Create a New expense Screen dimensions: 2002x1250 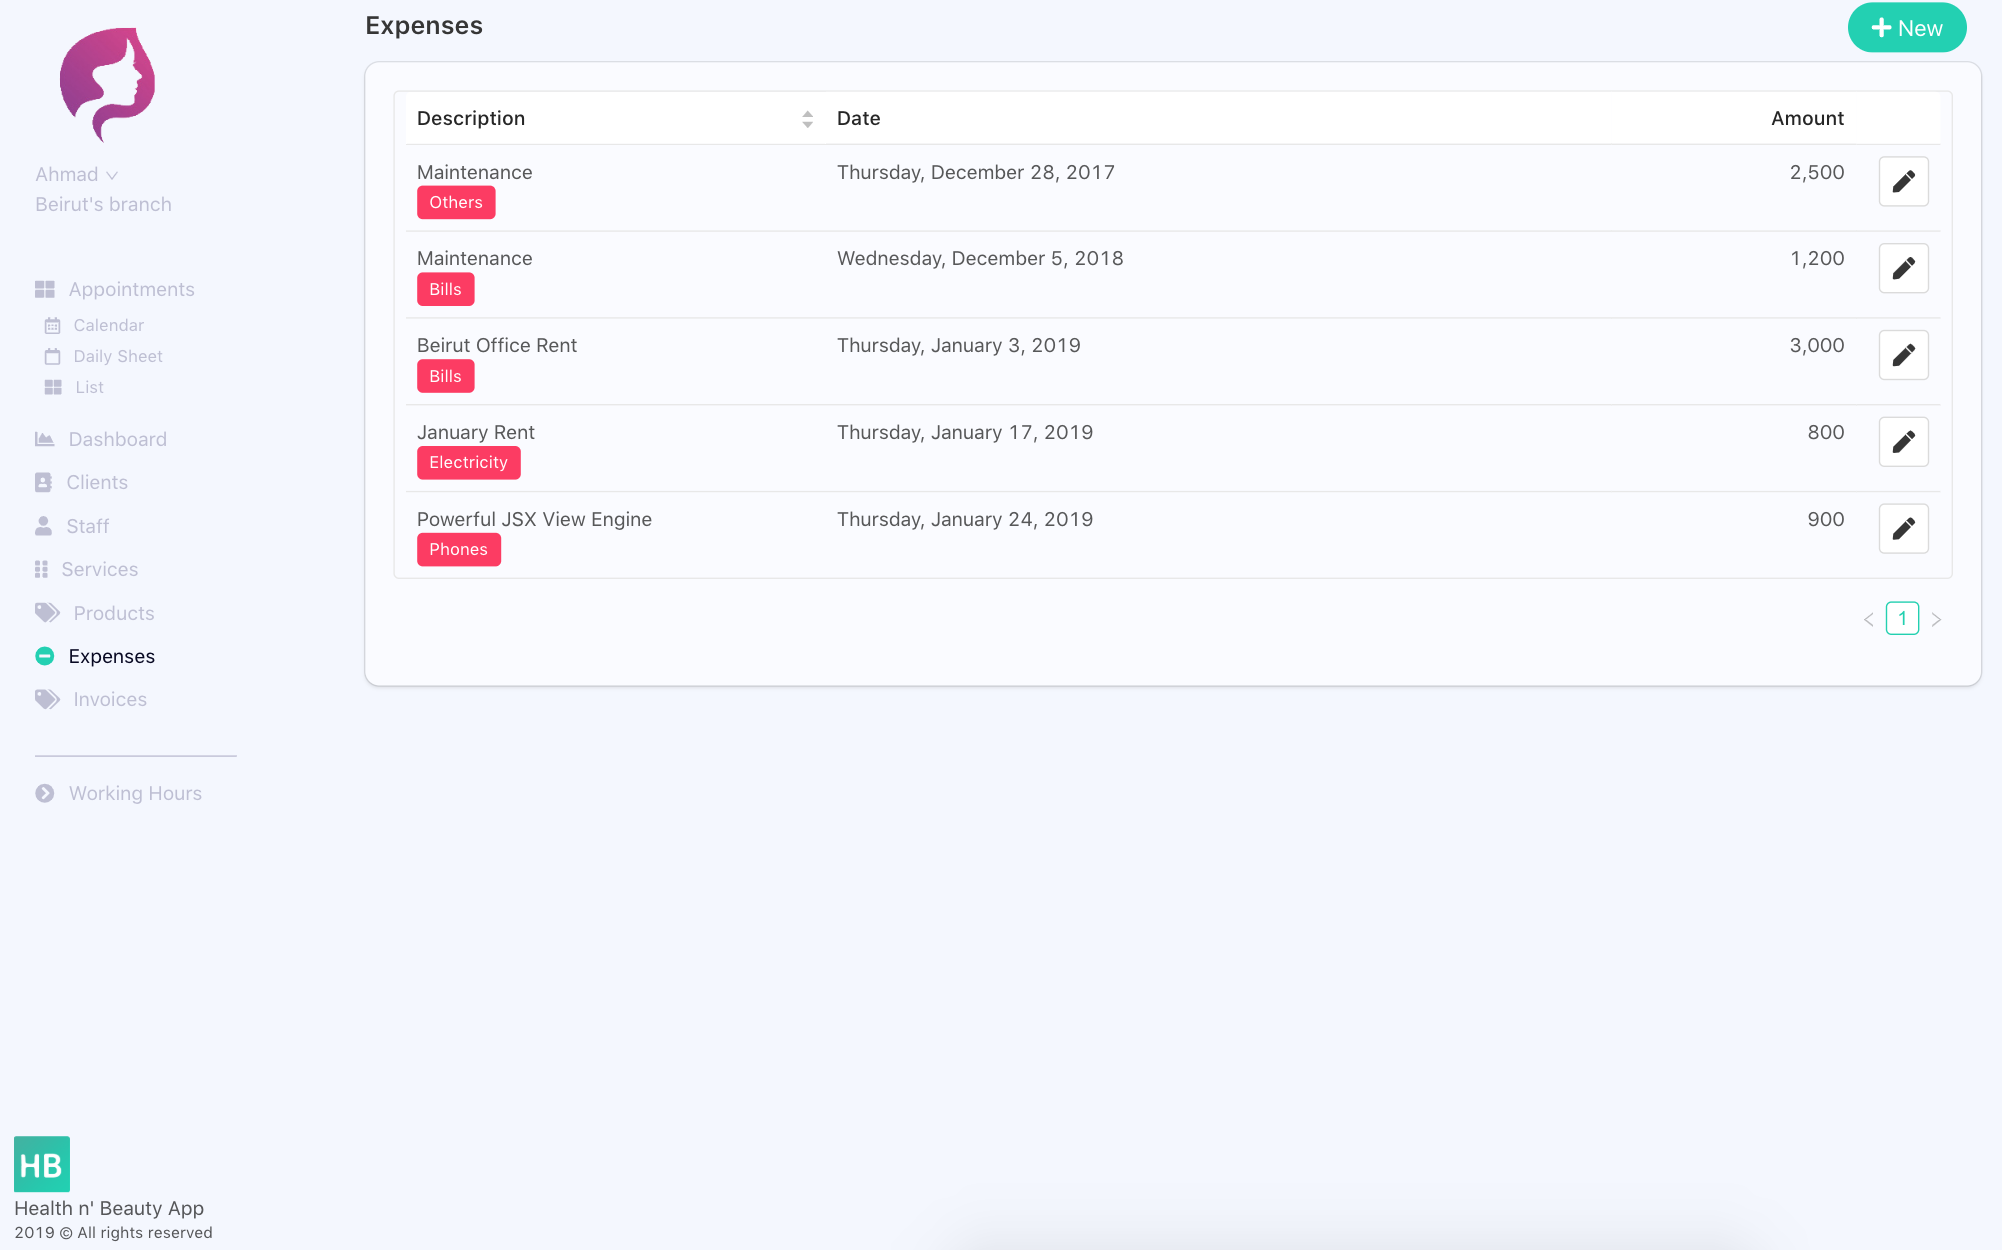point(1906,28)
